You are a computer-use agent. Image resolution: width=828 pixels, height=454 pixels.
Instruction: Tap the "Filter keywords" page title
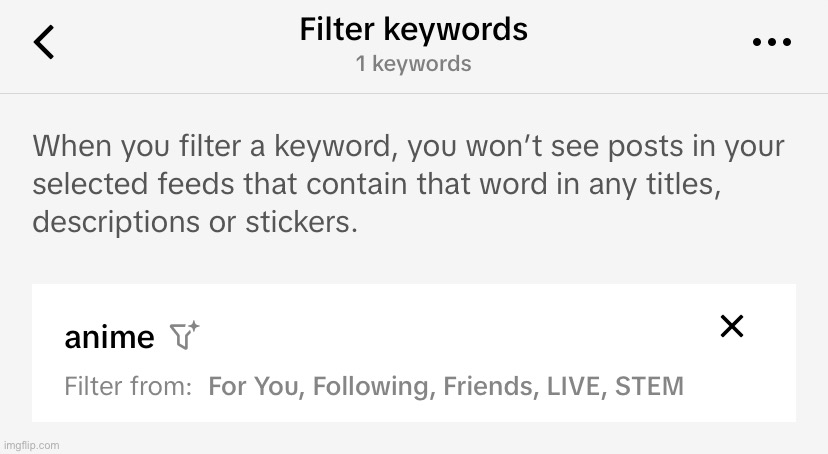pyautogui.click(x=413, y=30)
